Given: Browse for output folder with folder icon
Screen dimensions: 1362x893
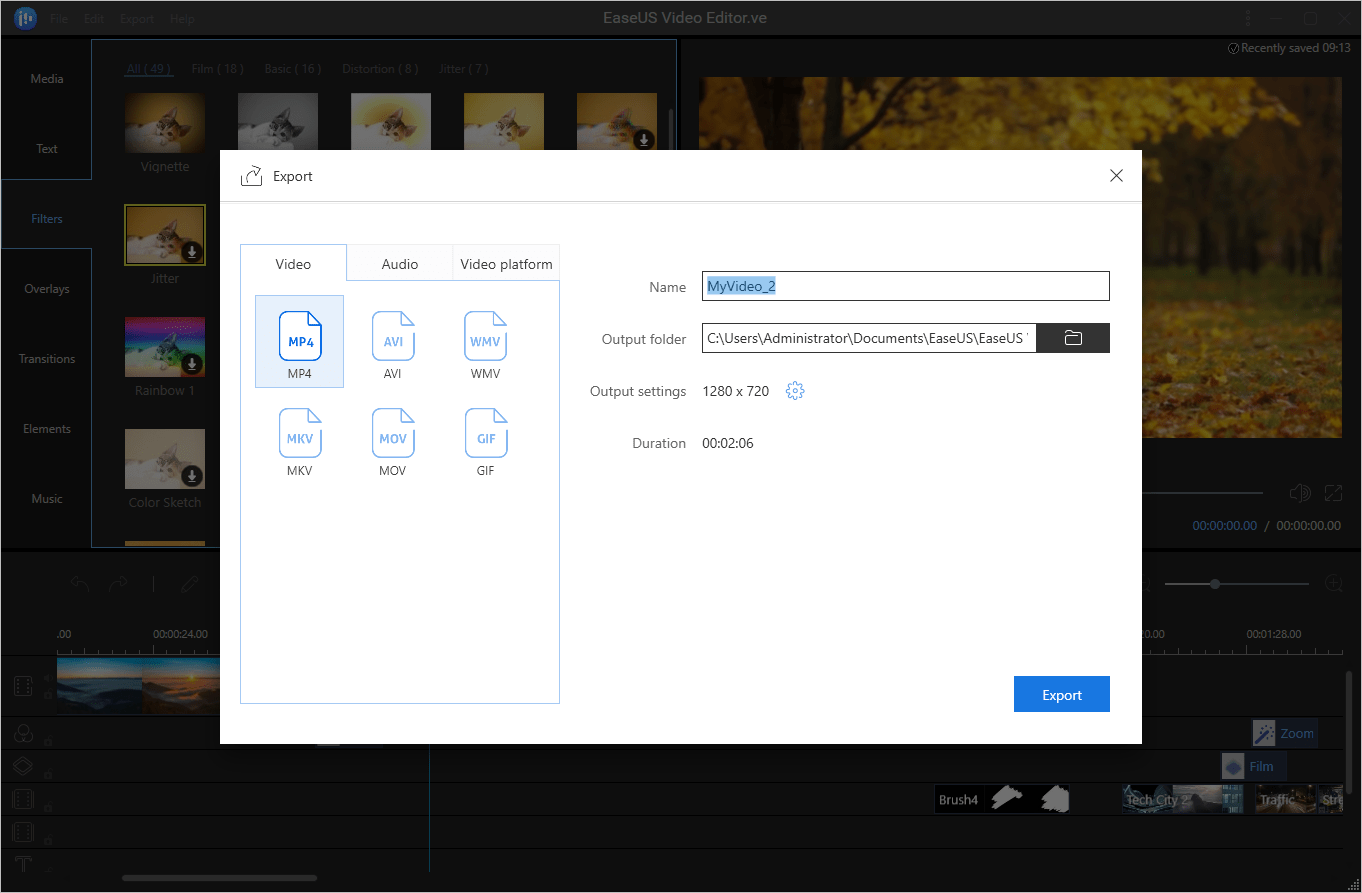Looking at the screenshot, I should 1073,339.
